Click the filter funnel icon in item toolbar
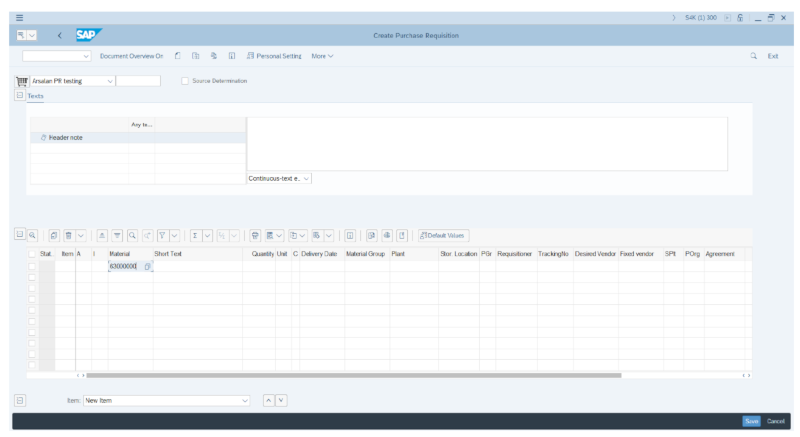 pos(162,235)
